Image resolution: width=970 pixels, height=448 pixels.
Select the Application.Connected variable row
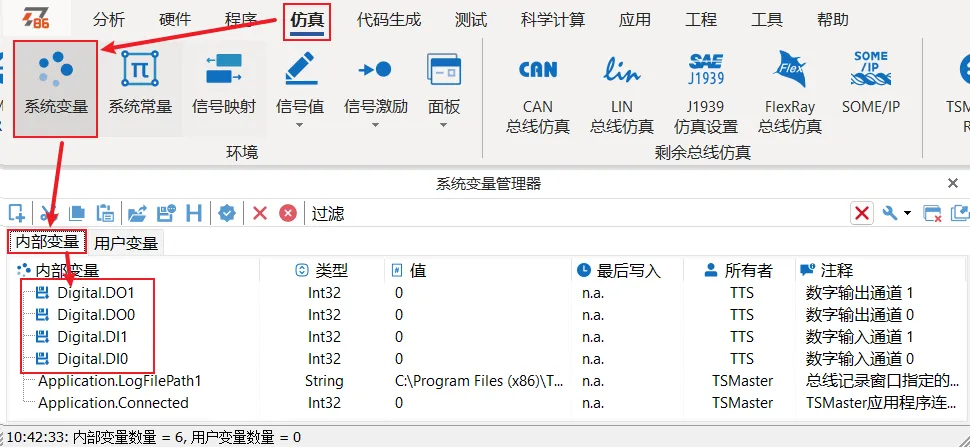(485, 403)
